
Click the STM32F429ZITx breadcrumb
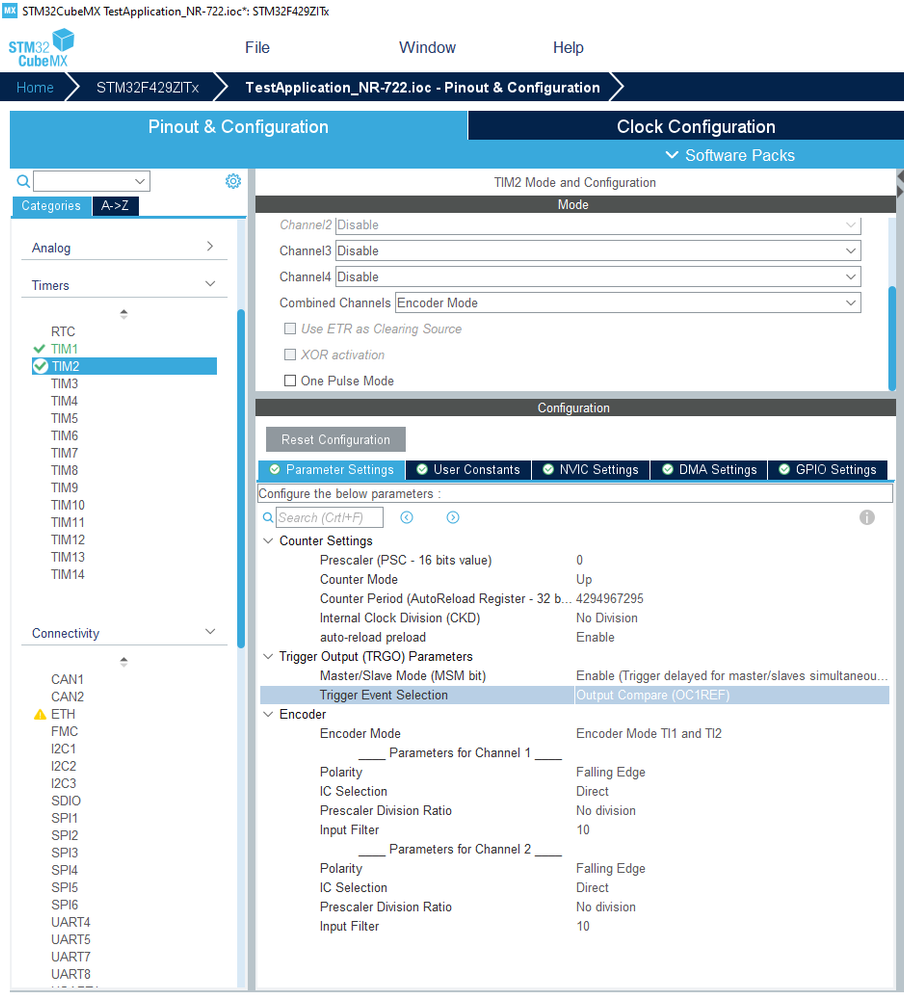(148, 88)
